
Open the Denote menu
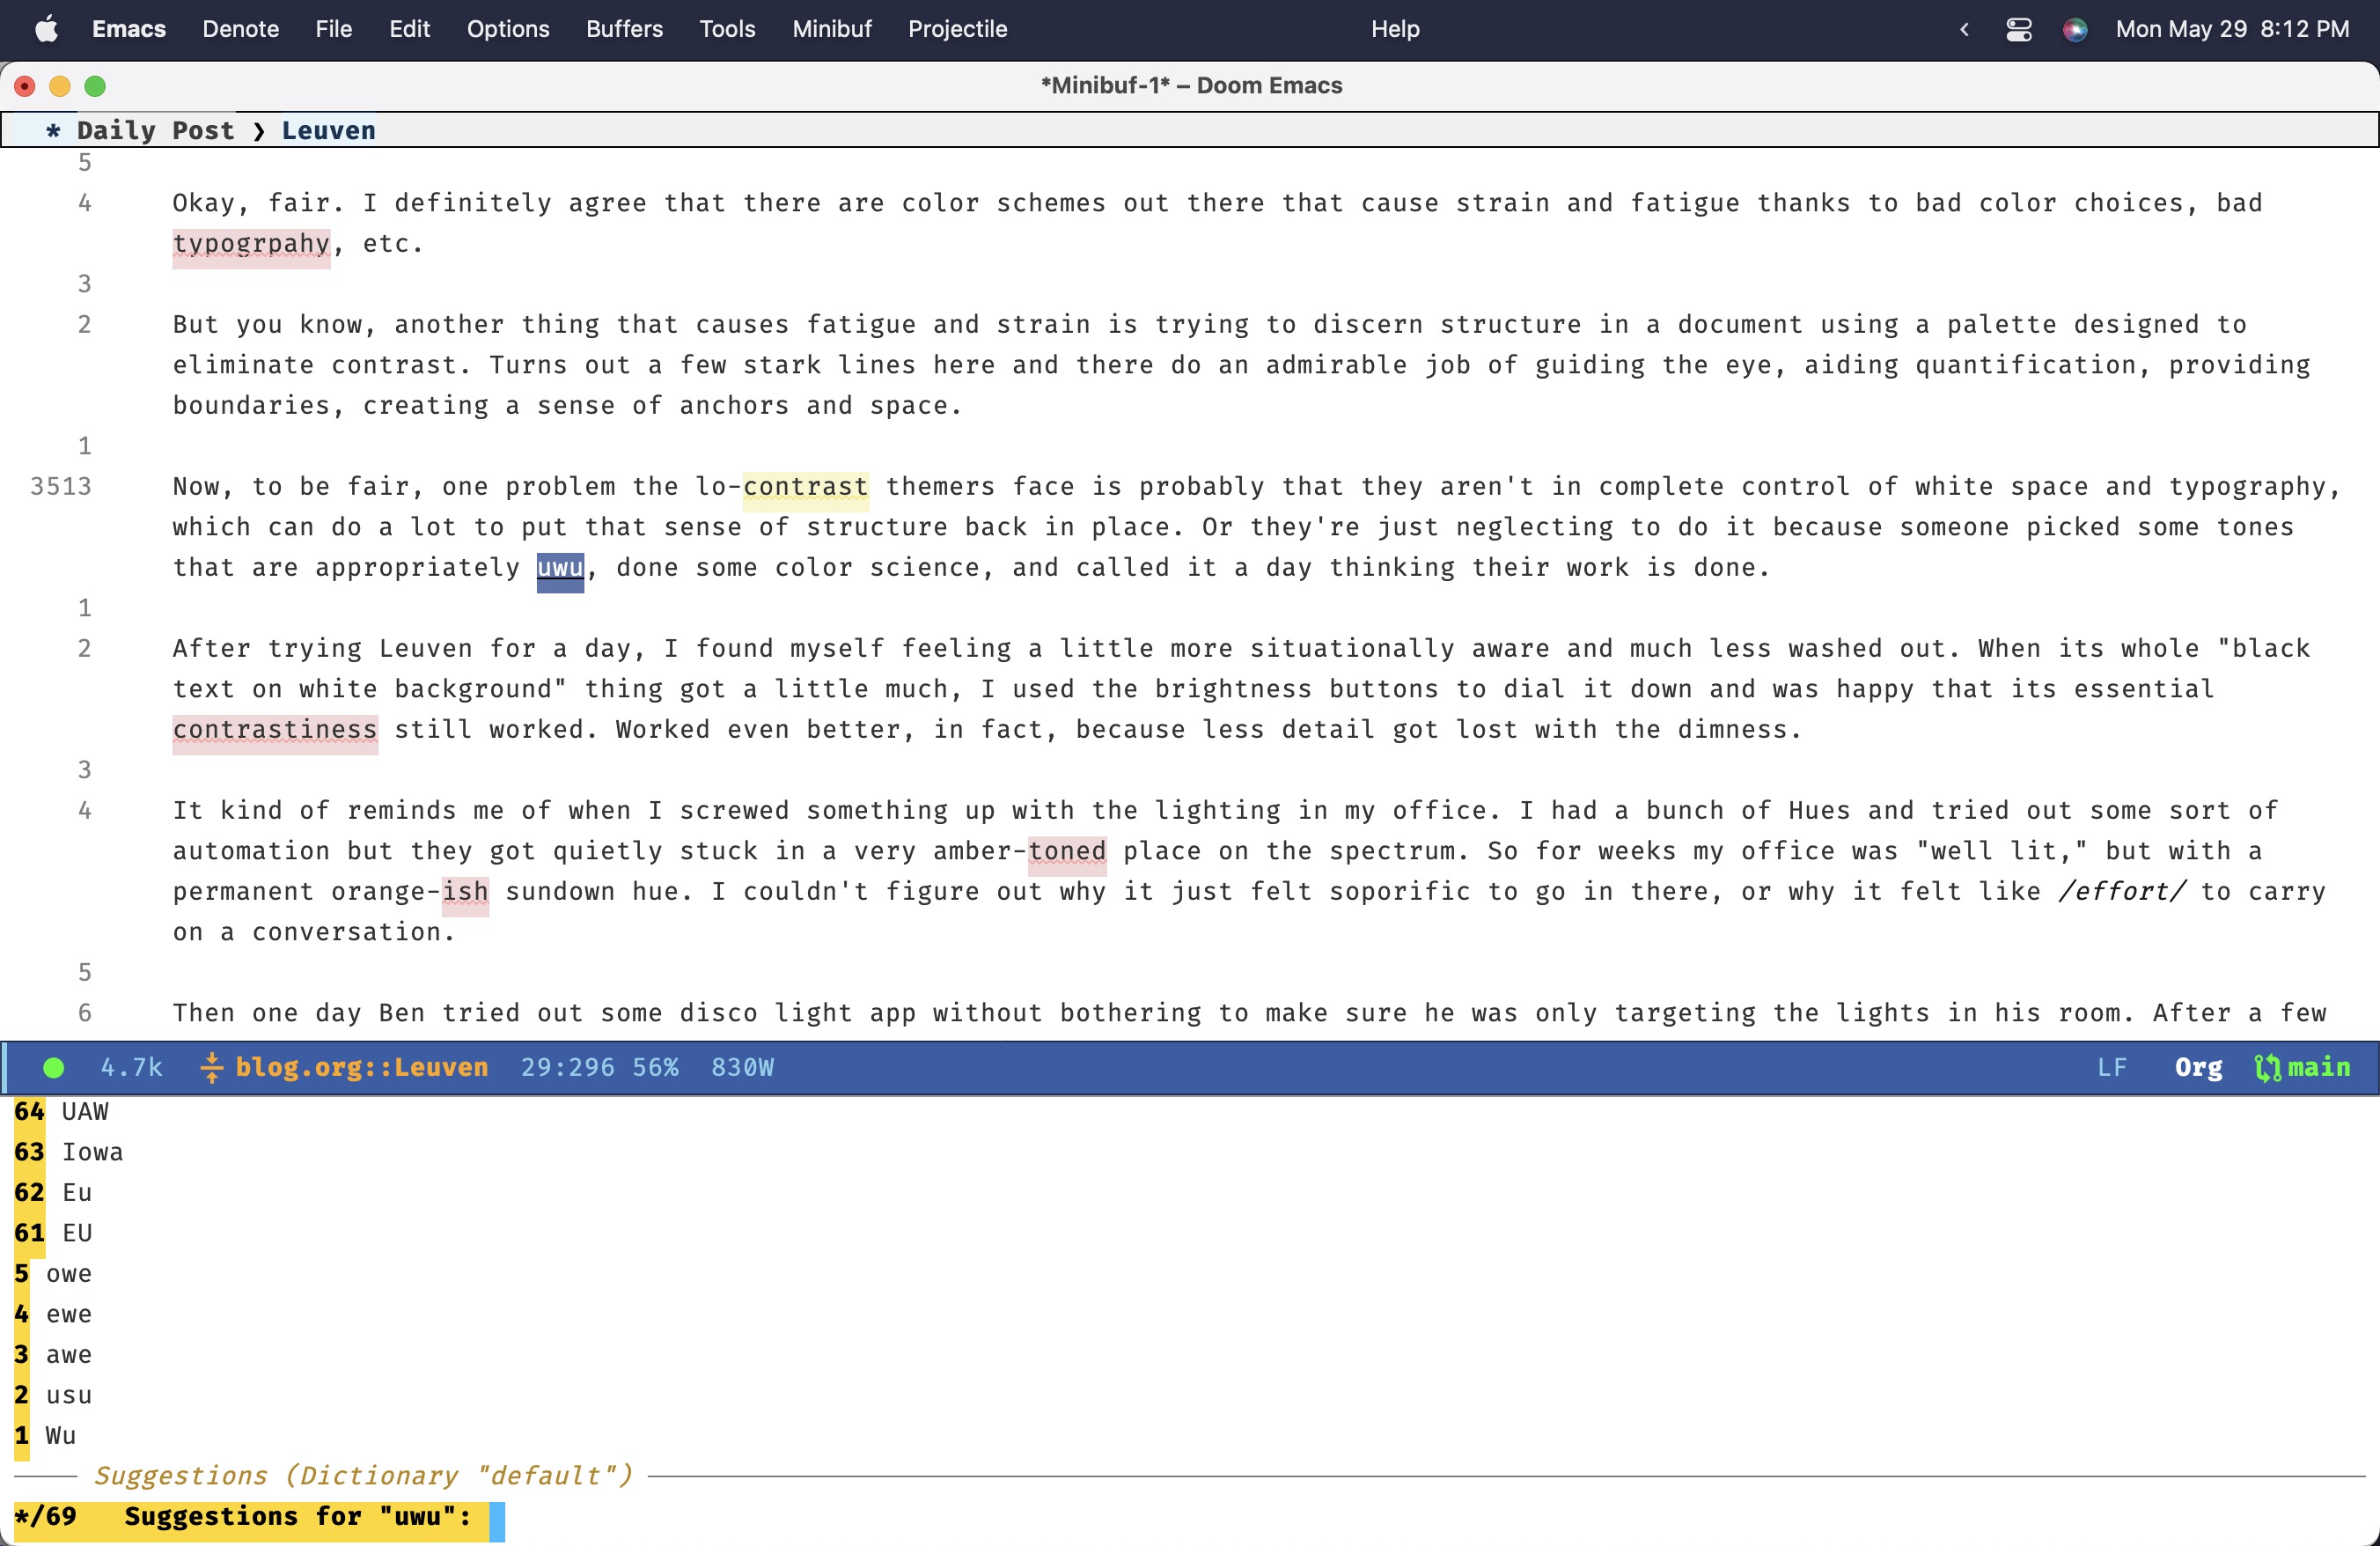point(239,29)
